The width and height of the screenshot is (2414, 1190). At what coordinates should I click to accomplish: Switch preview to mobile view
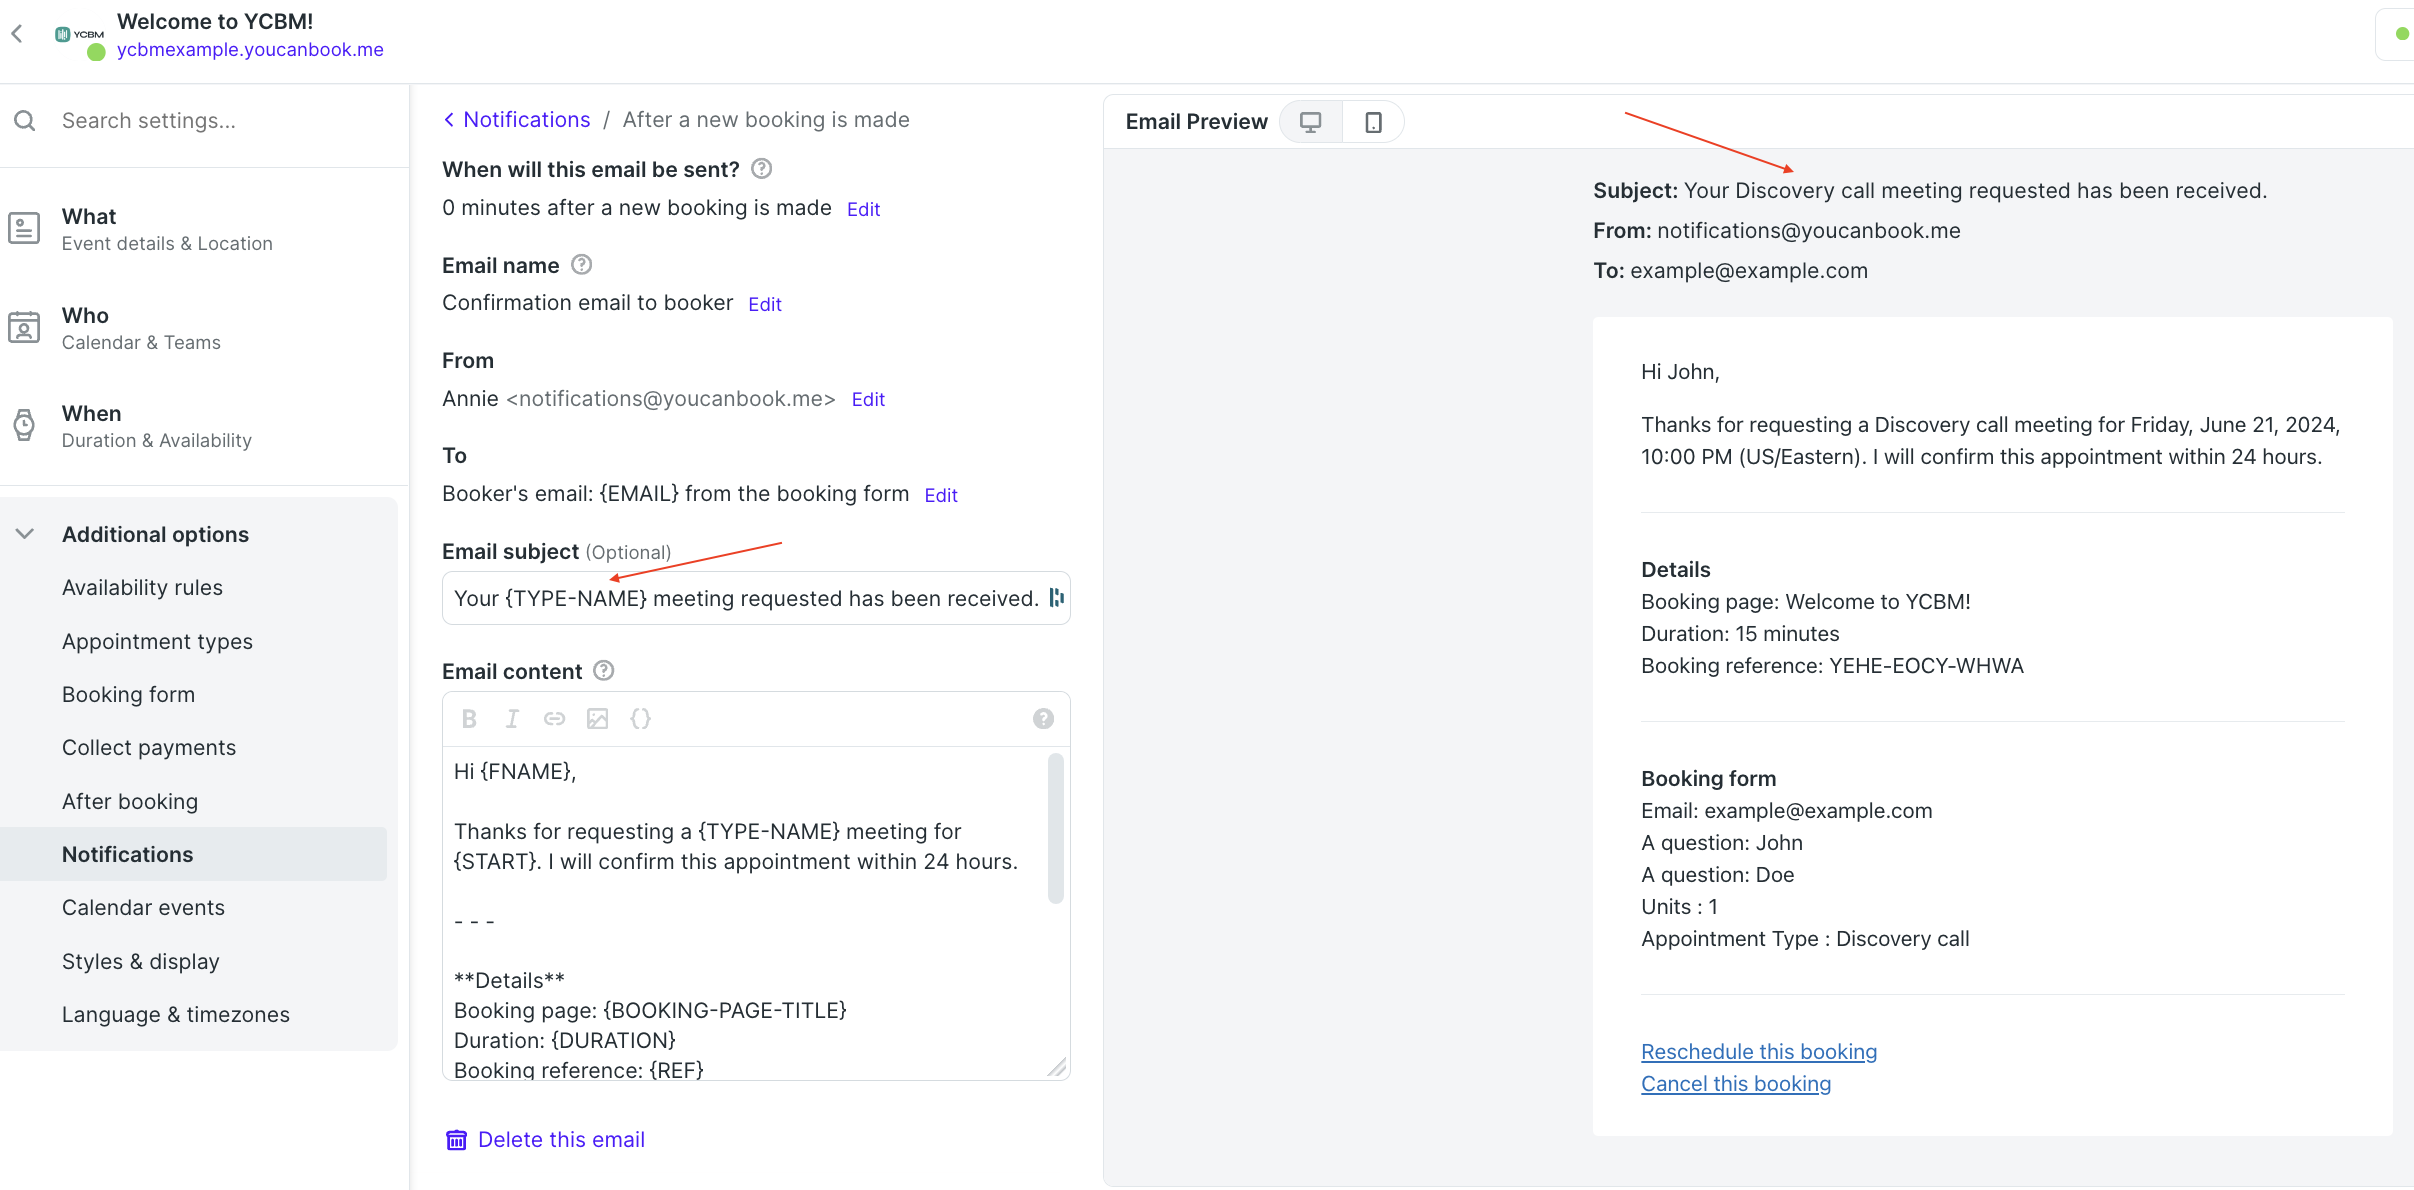1373,122
